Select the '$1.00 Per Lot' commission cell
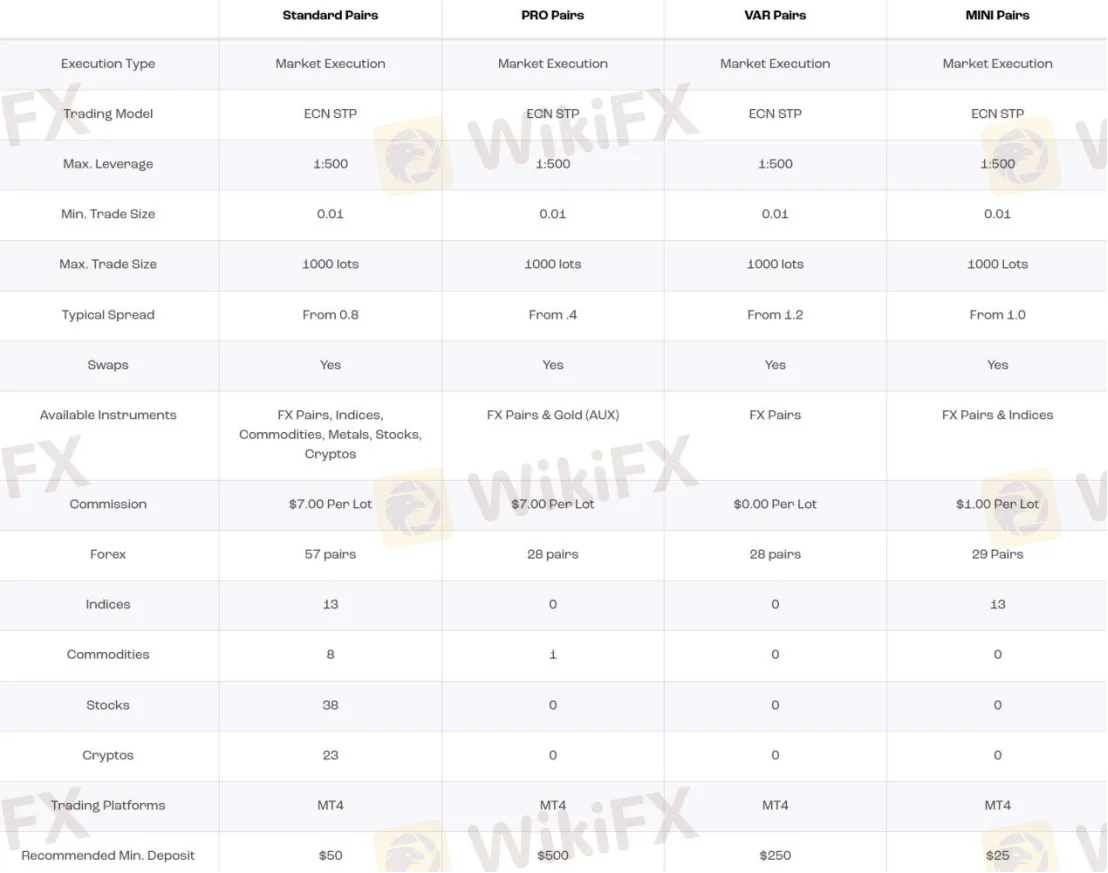 pyautogui.click(x=997, y=505)
